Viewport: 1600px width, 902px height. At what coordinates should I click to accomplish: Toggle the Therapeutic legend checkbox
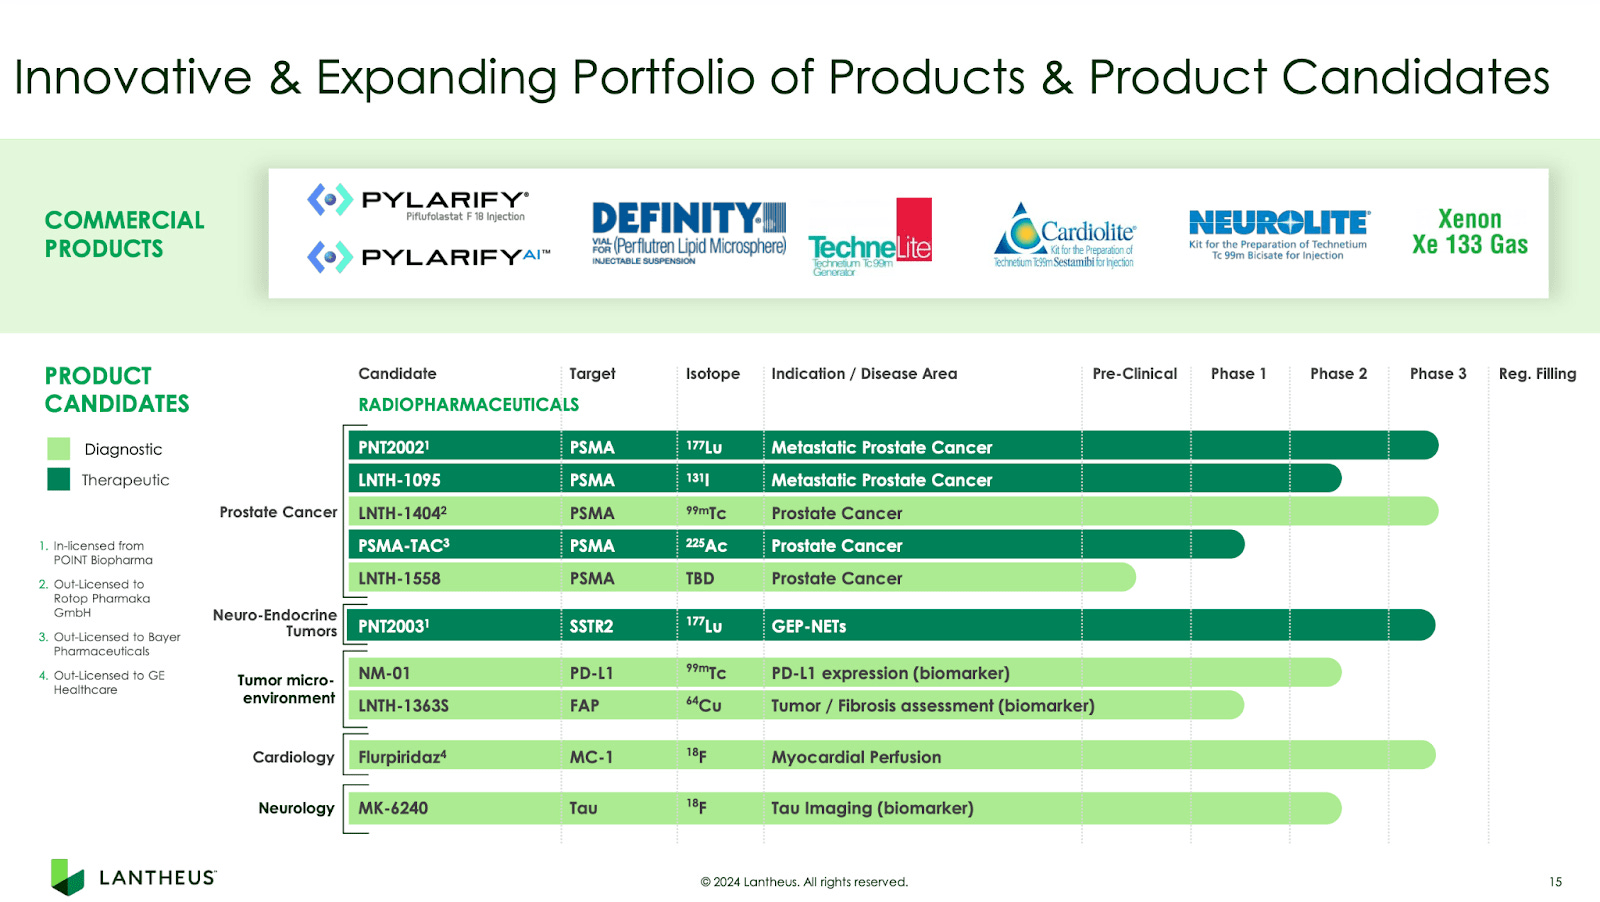coord(57,480)
